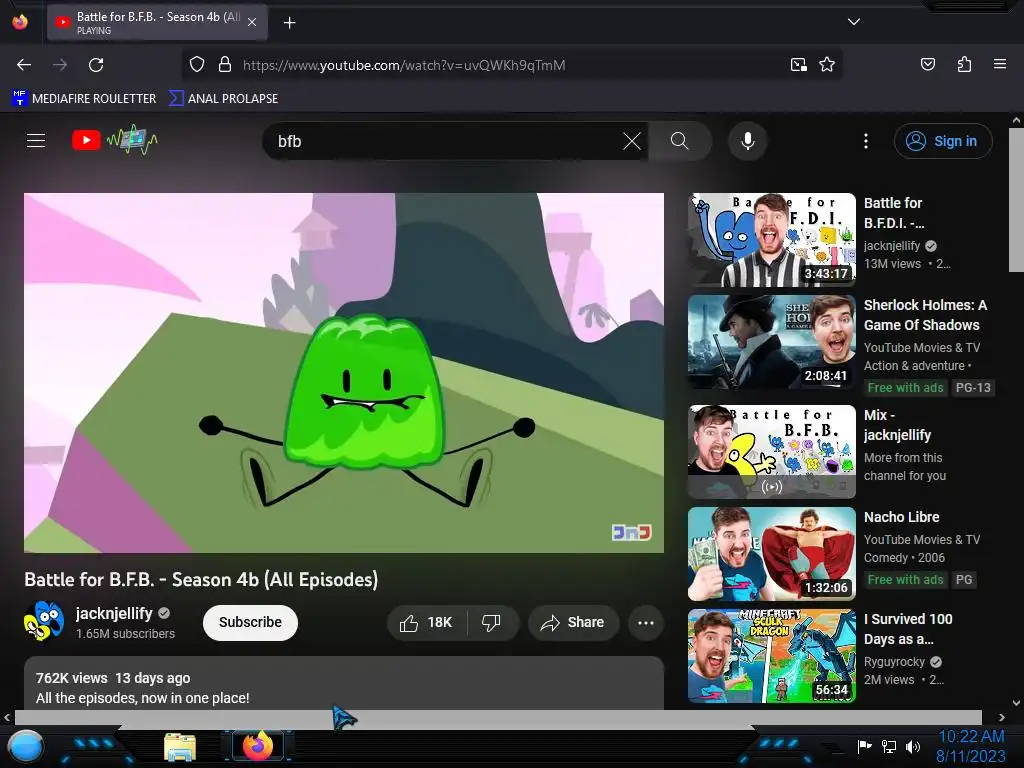Click 'Free with ads' badge under Sherlock Holmes
1024x768 pixels.
905,388
